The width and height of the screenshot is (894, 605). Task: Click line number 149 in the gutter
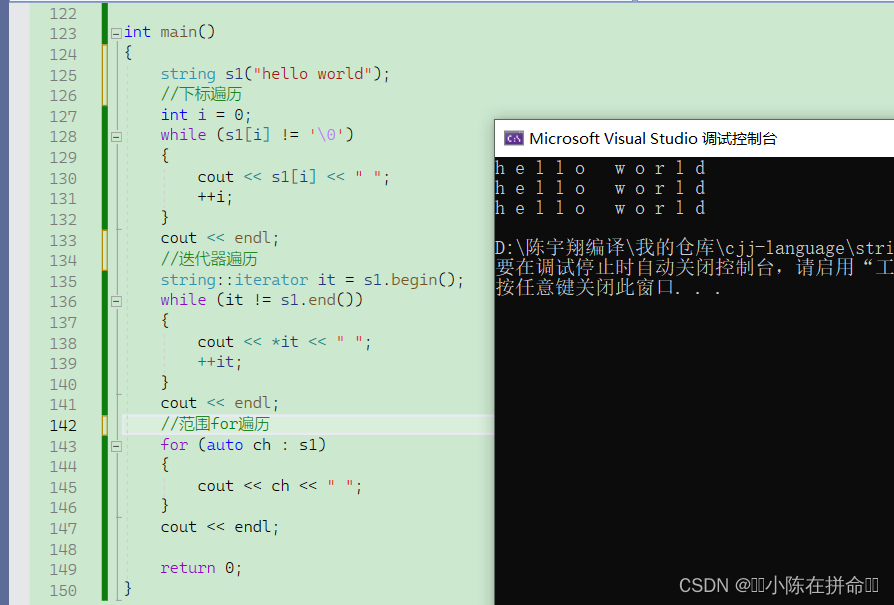[x=63, y=569]
